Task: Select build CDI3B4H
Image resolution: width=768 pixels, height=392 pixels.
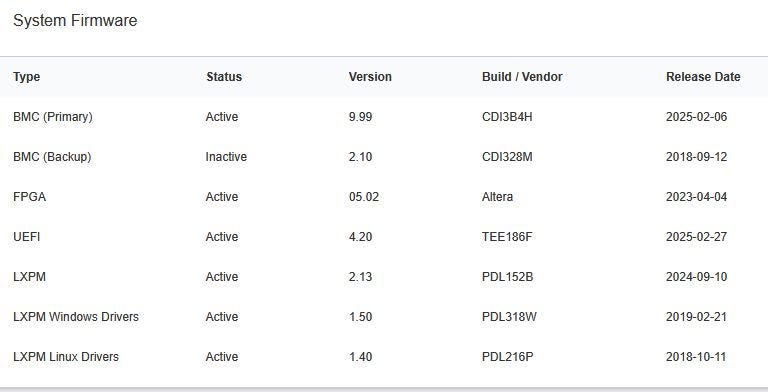Action: point(507,117)
